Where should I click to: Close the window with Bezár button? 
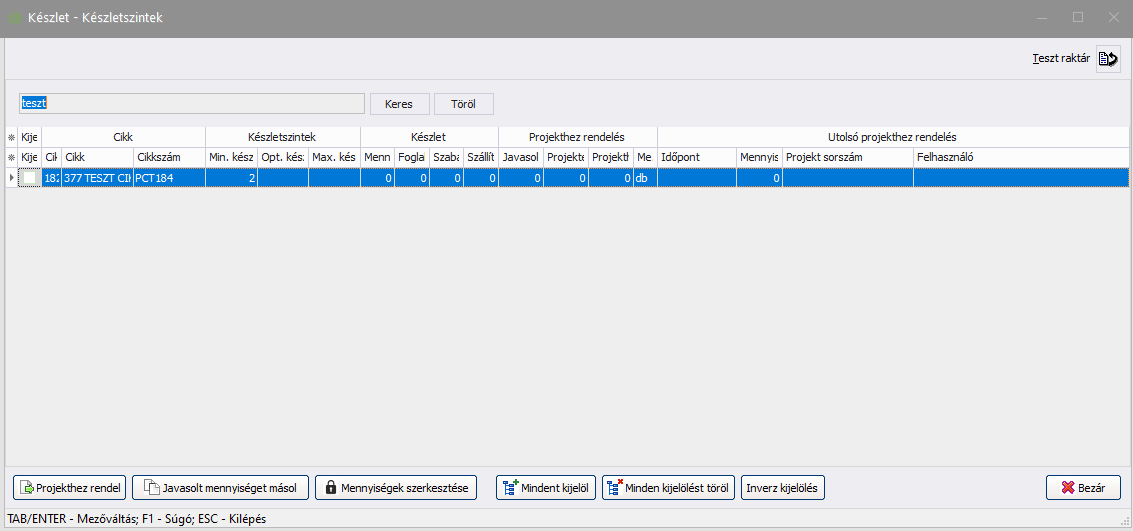point(1083,488)
